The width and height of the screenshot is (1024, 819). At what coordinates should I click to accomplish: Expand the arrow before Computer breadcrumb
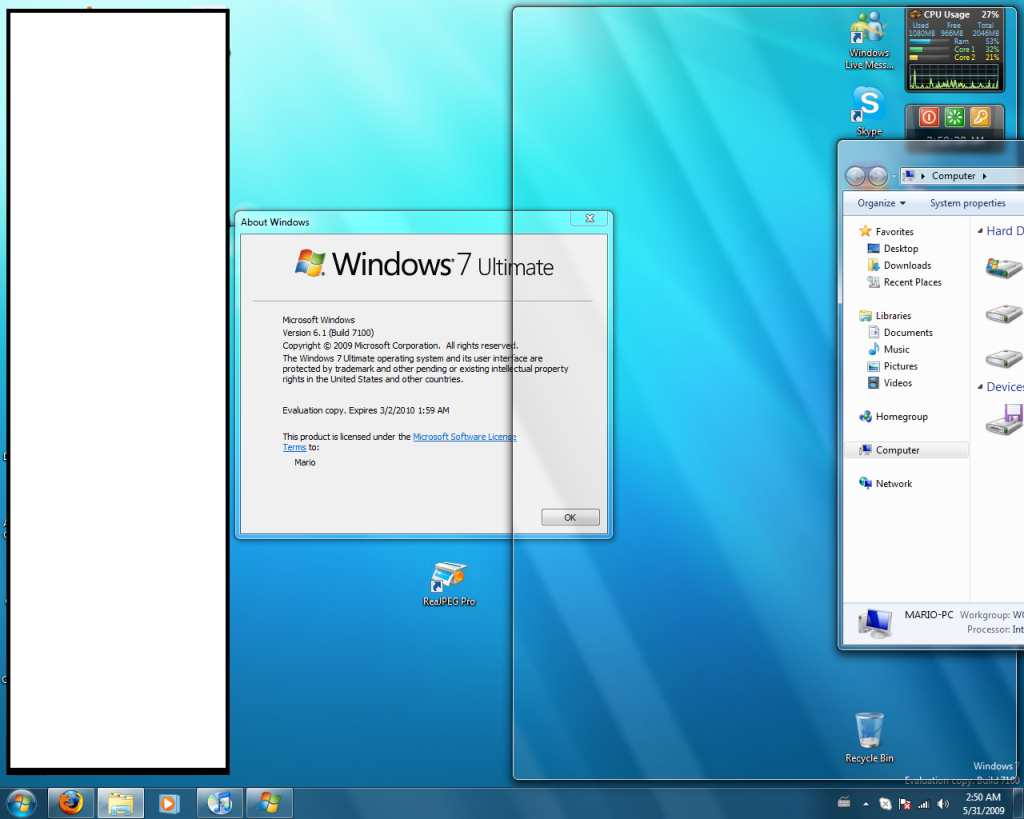923,176
